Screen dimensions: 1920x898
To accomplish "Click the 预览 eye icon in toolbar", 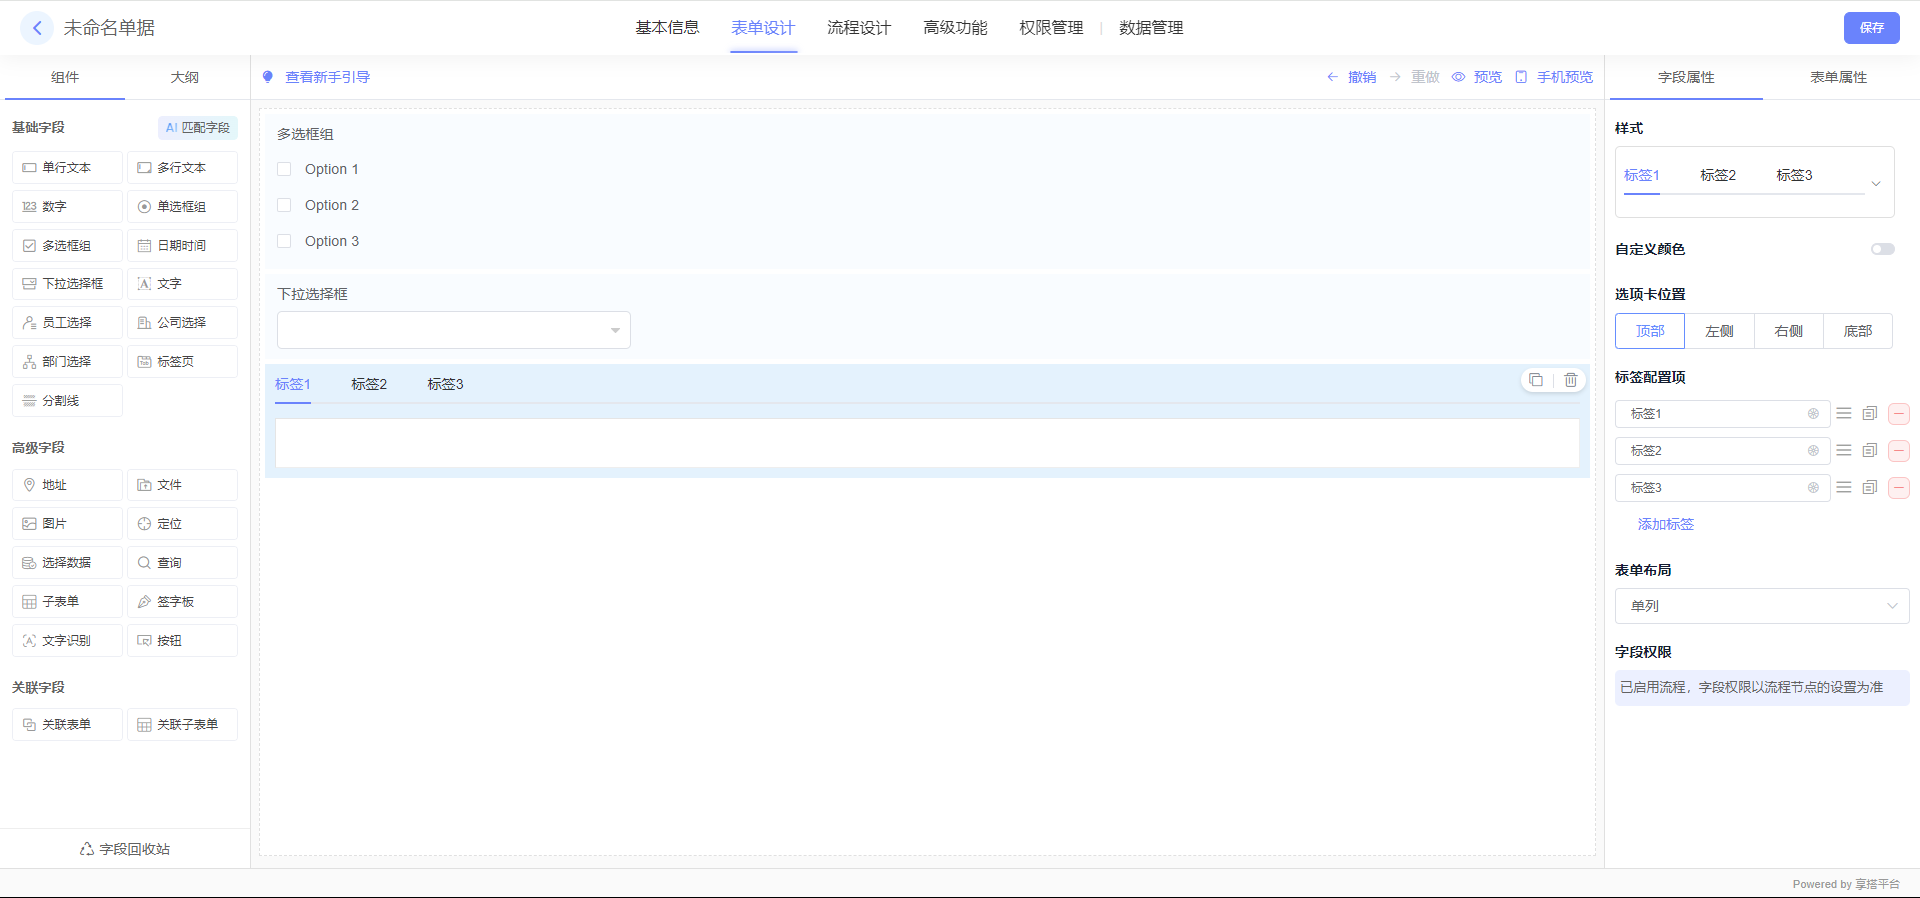I will (x=1459, y=77).
